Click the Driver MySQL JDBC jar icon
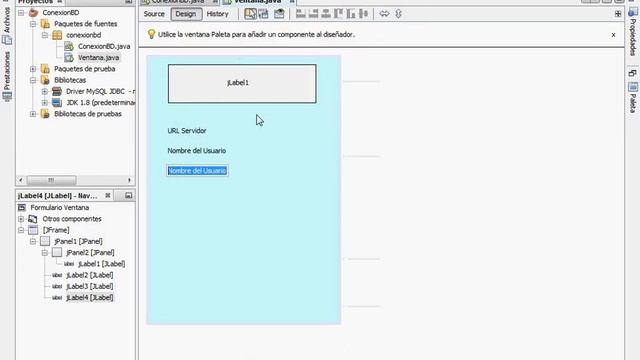Screen dimensions: 640x360 [57, 91]
